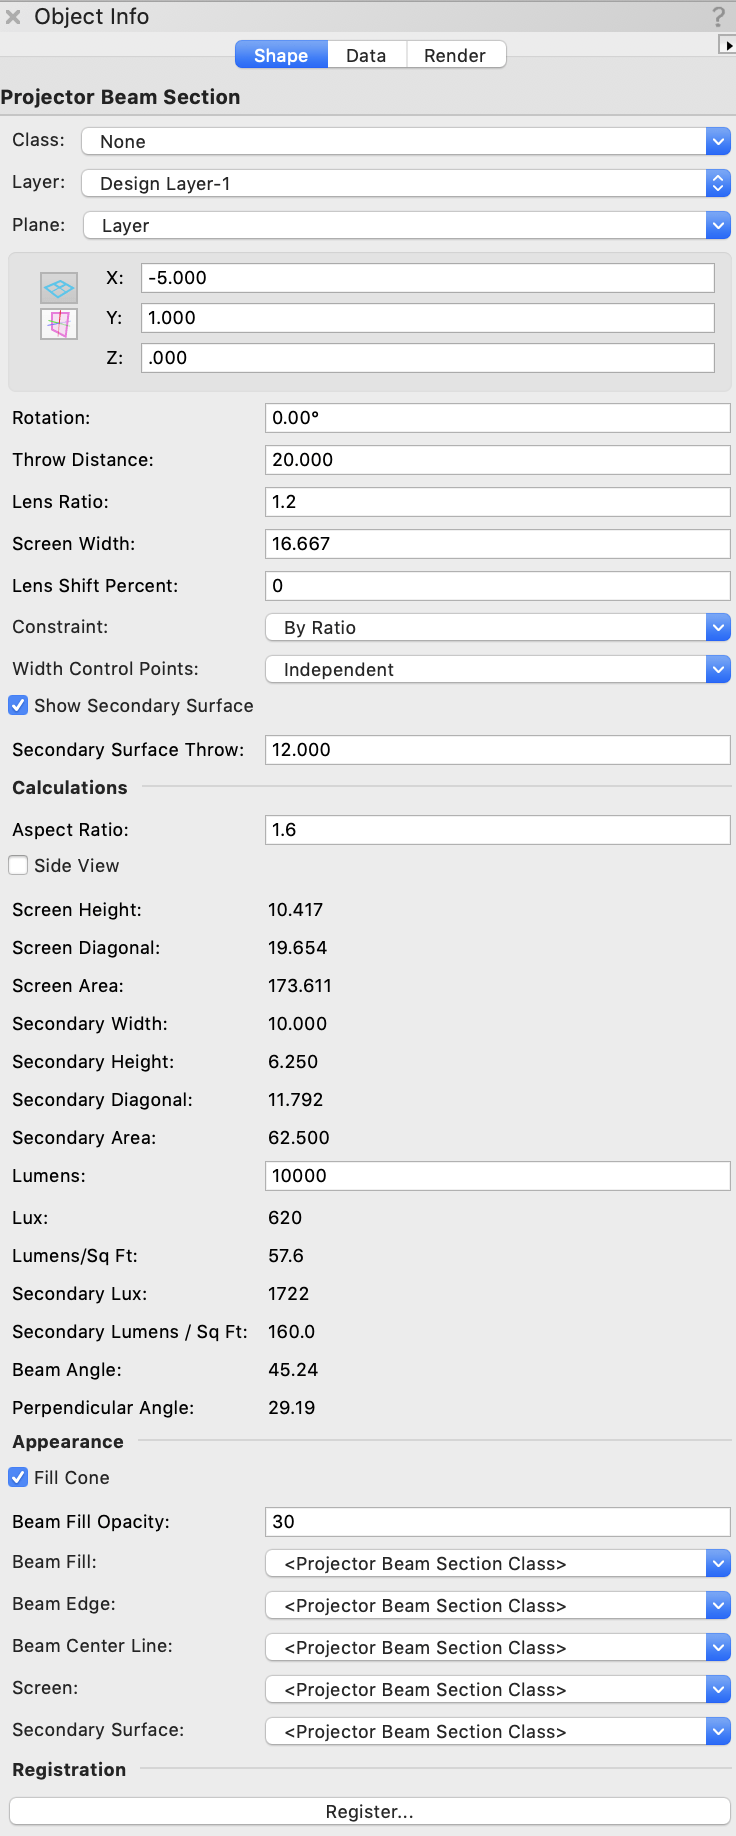Close the Object Info palette
The width and height of the screenshot is (736, 1836).
tap(13, 17)
